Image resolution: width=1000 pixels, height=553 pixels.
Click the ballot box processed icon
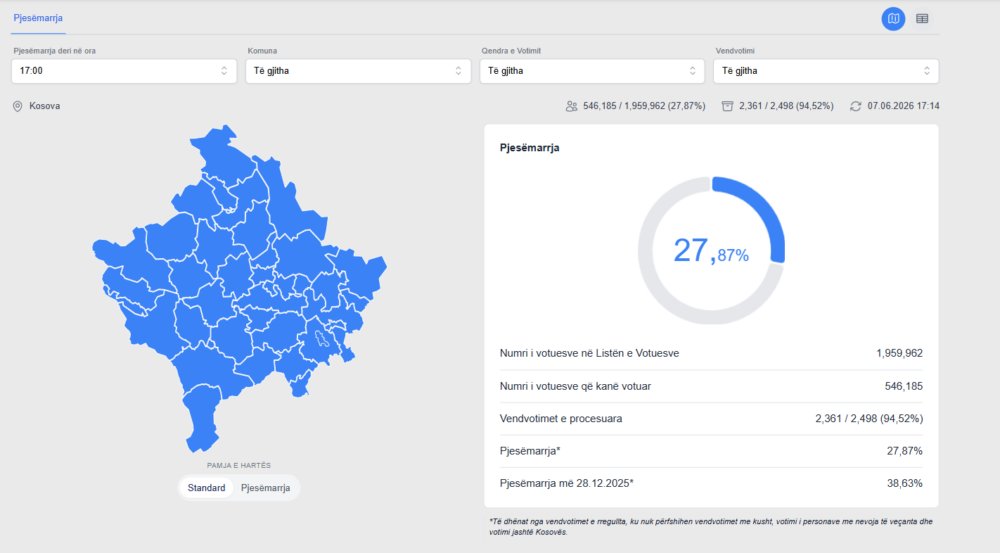(727, 107)
